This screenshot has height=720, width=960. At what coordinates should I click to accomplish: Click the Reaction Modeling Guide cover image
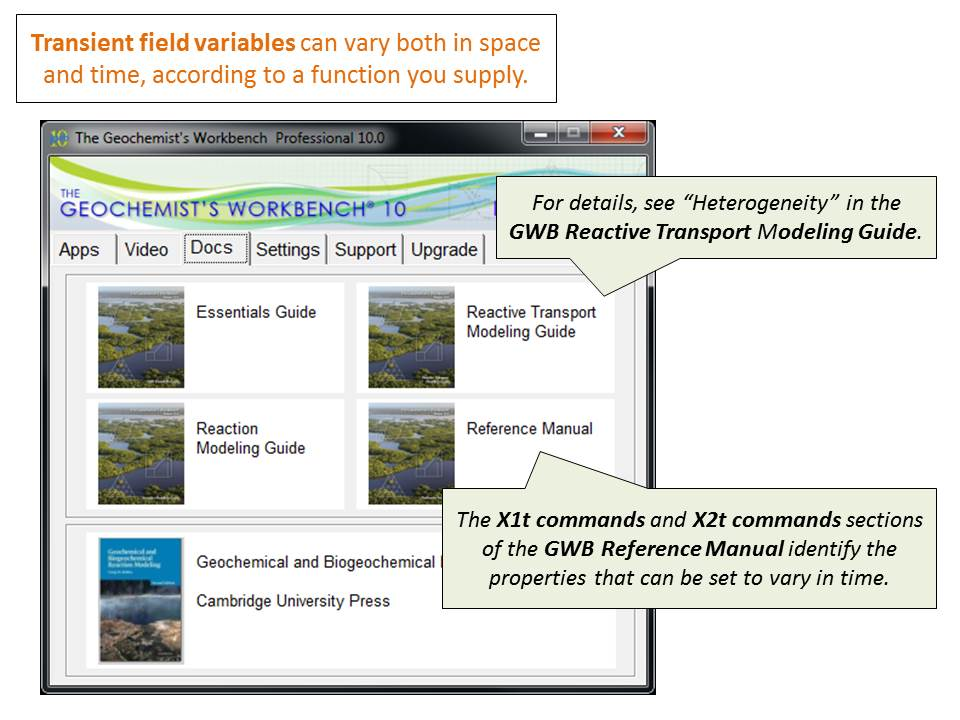pos(141,454)
